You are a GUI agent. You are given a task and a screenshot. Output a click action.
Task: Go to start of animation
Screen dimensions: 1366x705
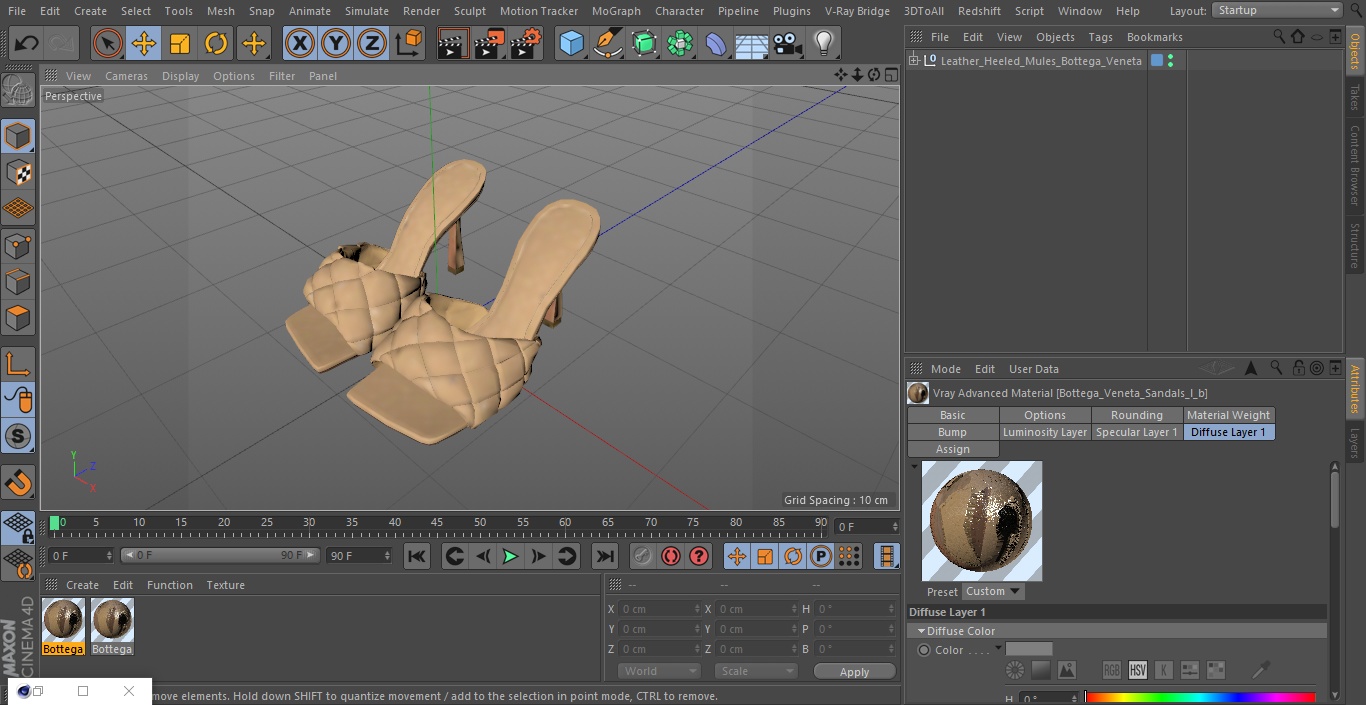click(x=417, y=556)
